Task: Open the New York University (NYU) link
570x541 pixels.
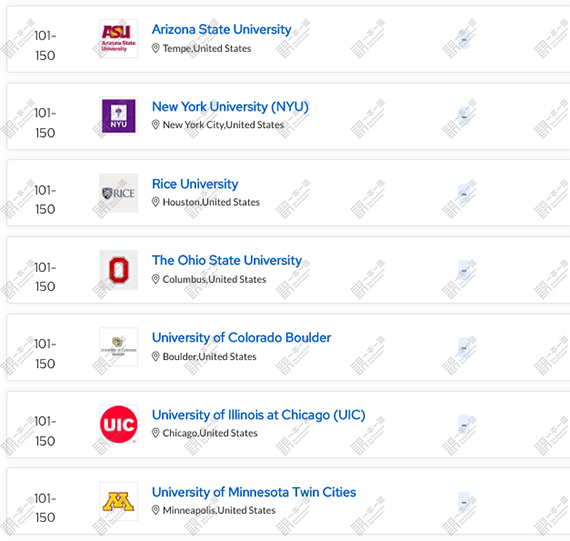Action: click(230, 107)
